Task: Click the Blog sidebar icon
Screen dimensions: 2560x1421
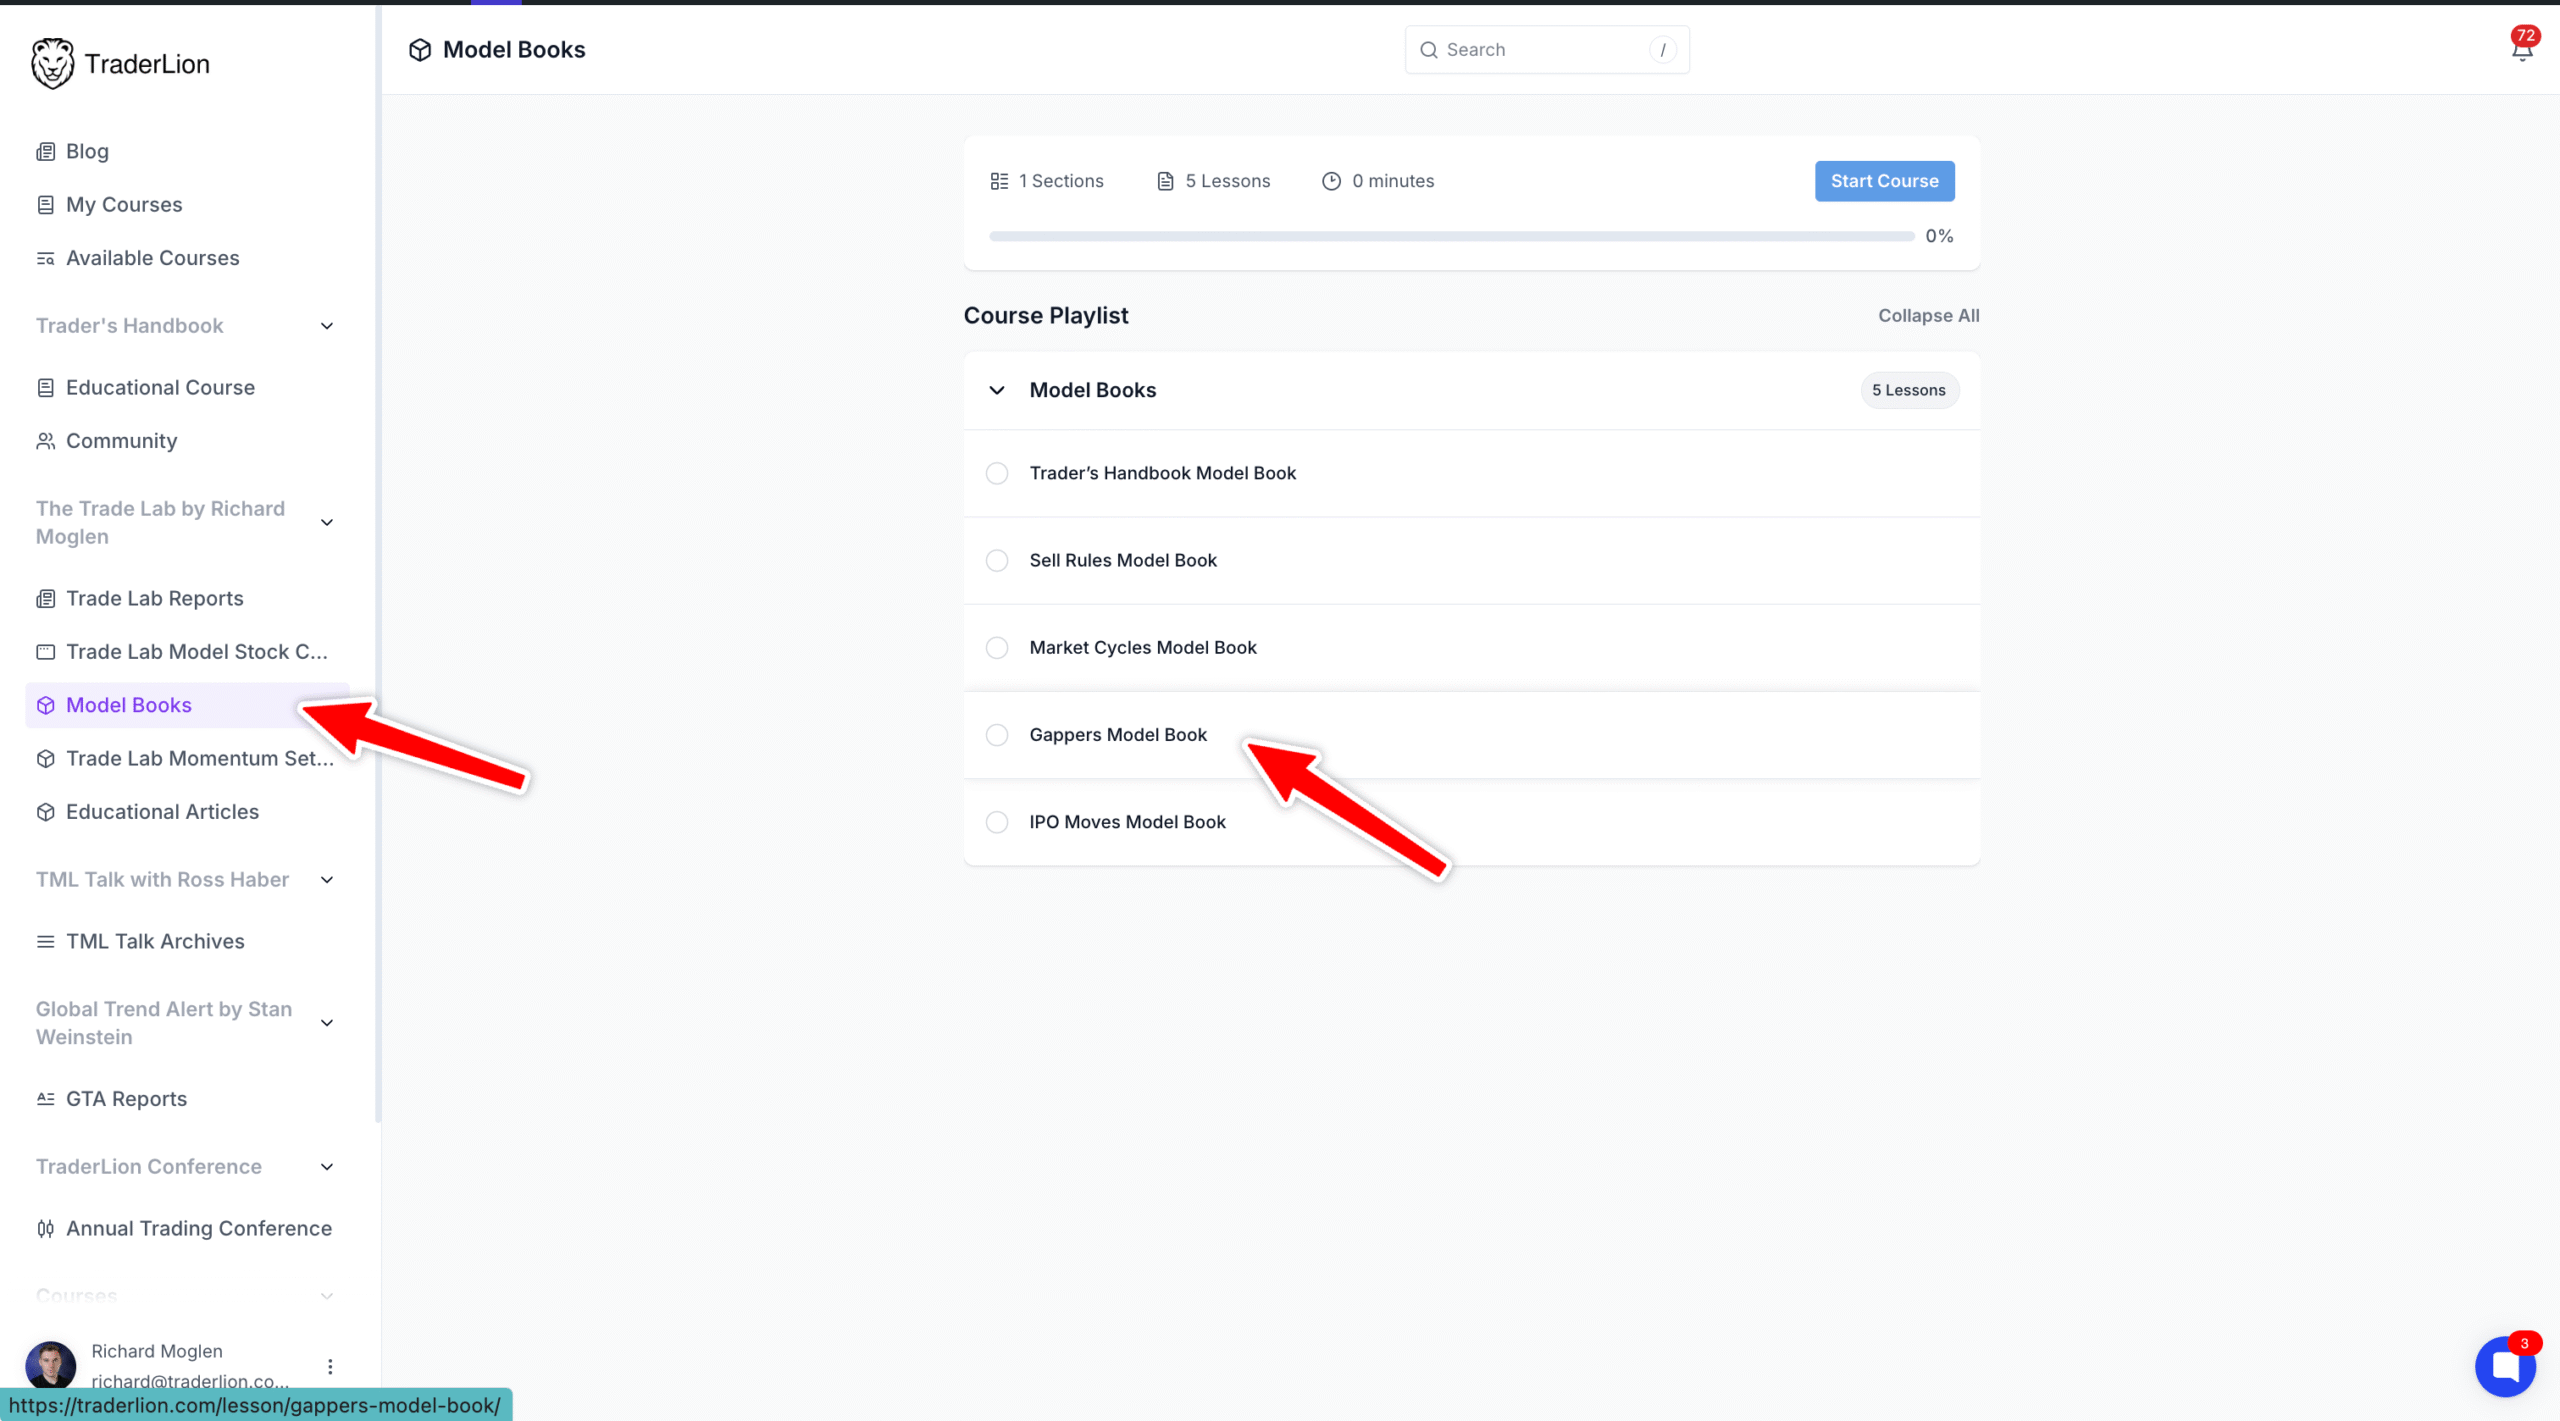Action: pos(45,152)
